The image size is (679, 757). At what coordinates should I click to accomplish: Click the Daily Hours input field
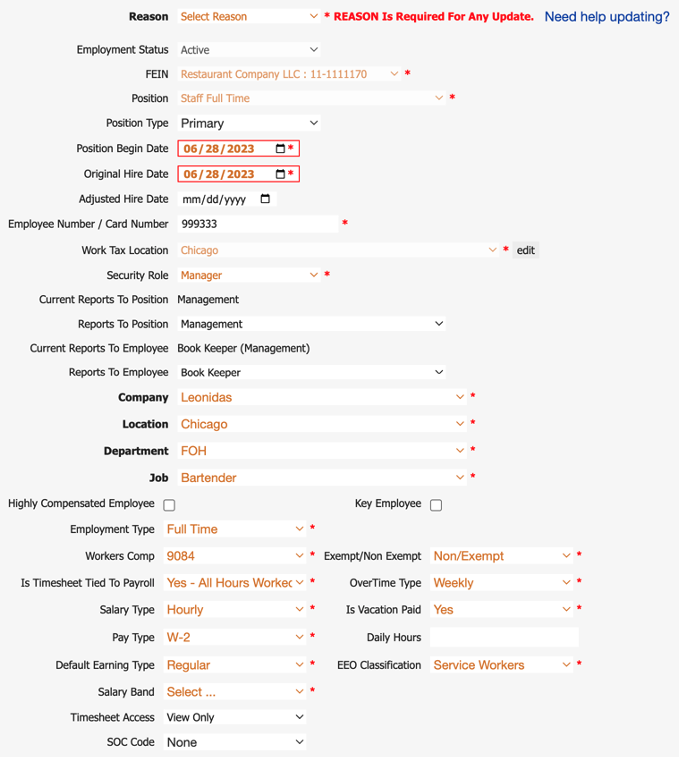pos(504,637)
